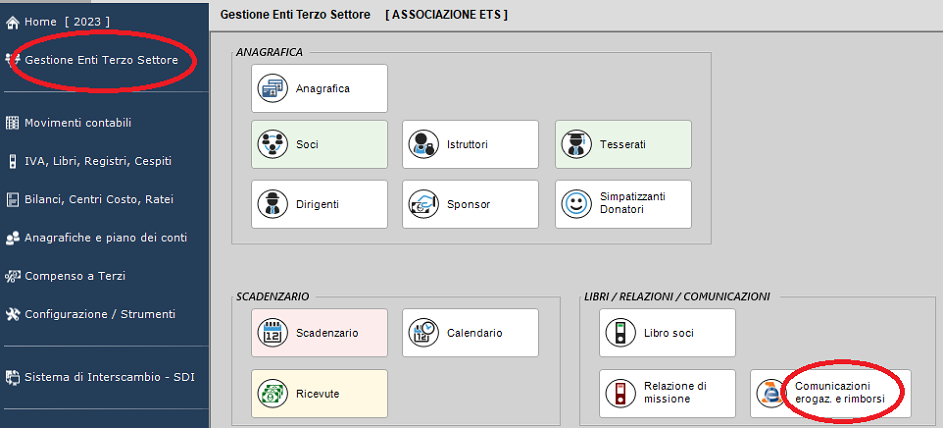The image size is (943, 428).
Task: Open Comunicazioni erogaz. e rimborsi
Action: click(831, 393)
